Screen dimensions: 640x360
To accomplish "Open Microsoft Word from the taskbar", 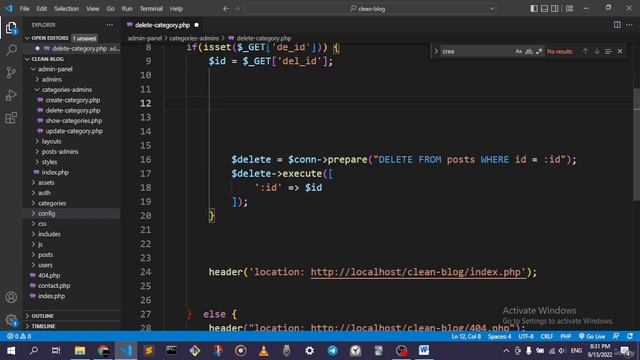I will click(424, 351).
